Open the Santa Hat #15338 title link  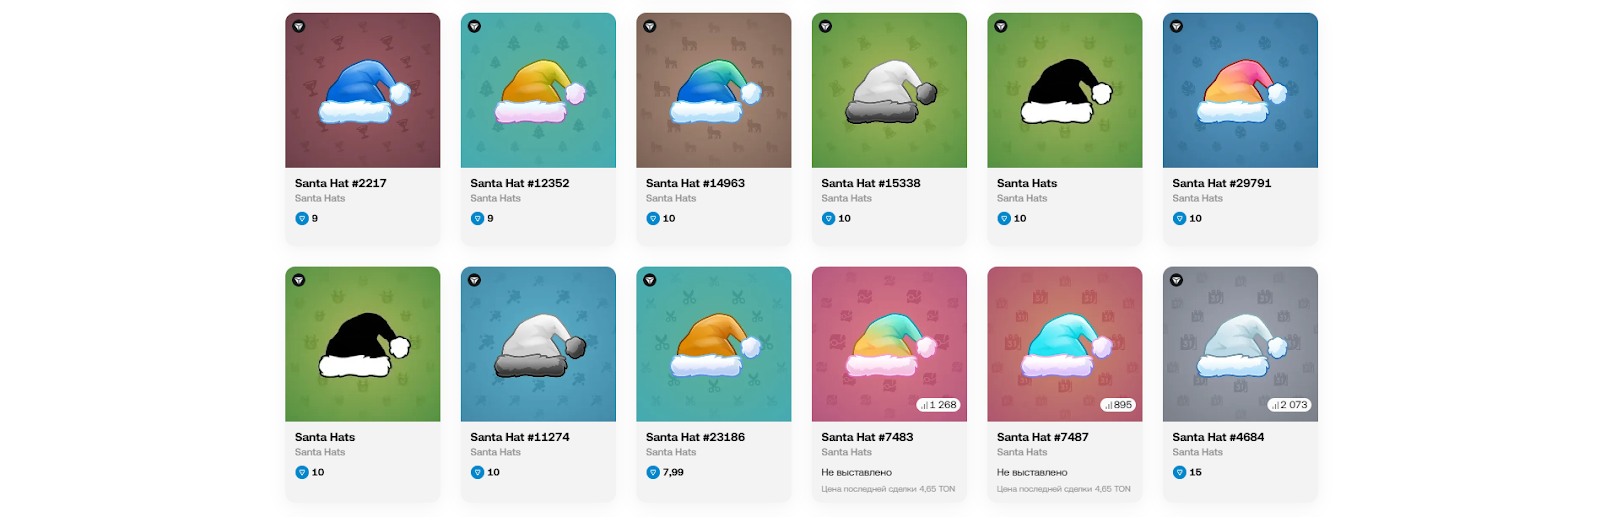pos(870,183)
